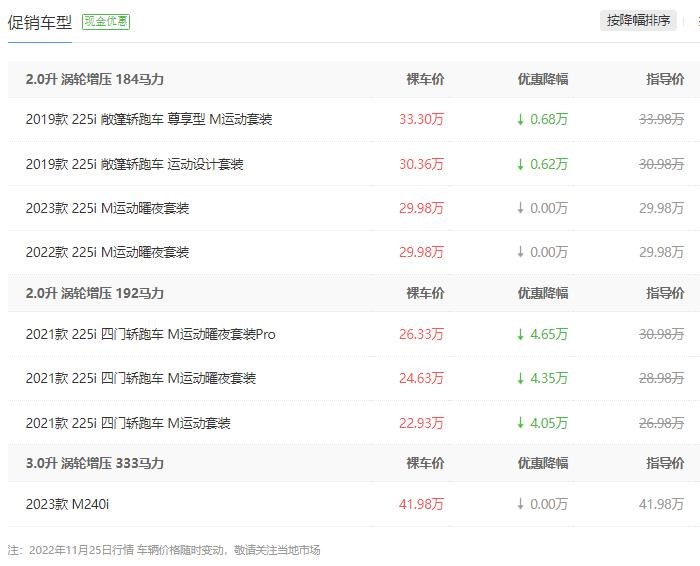Viewport: 700px width, 566px height.
Task: Click the 现金优惠 green badge
Action: coord(106,21)
